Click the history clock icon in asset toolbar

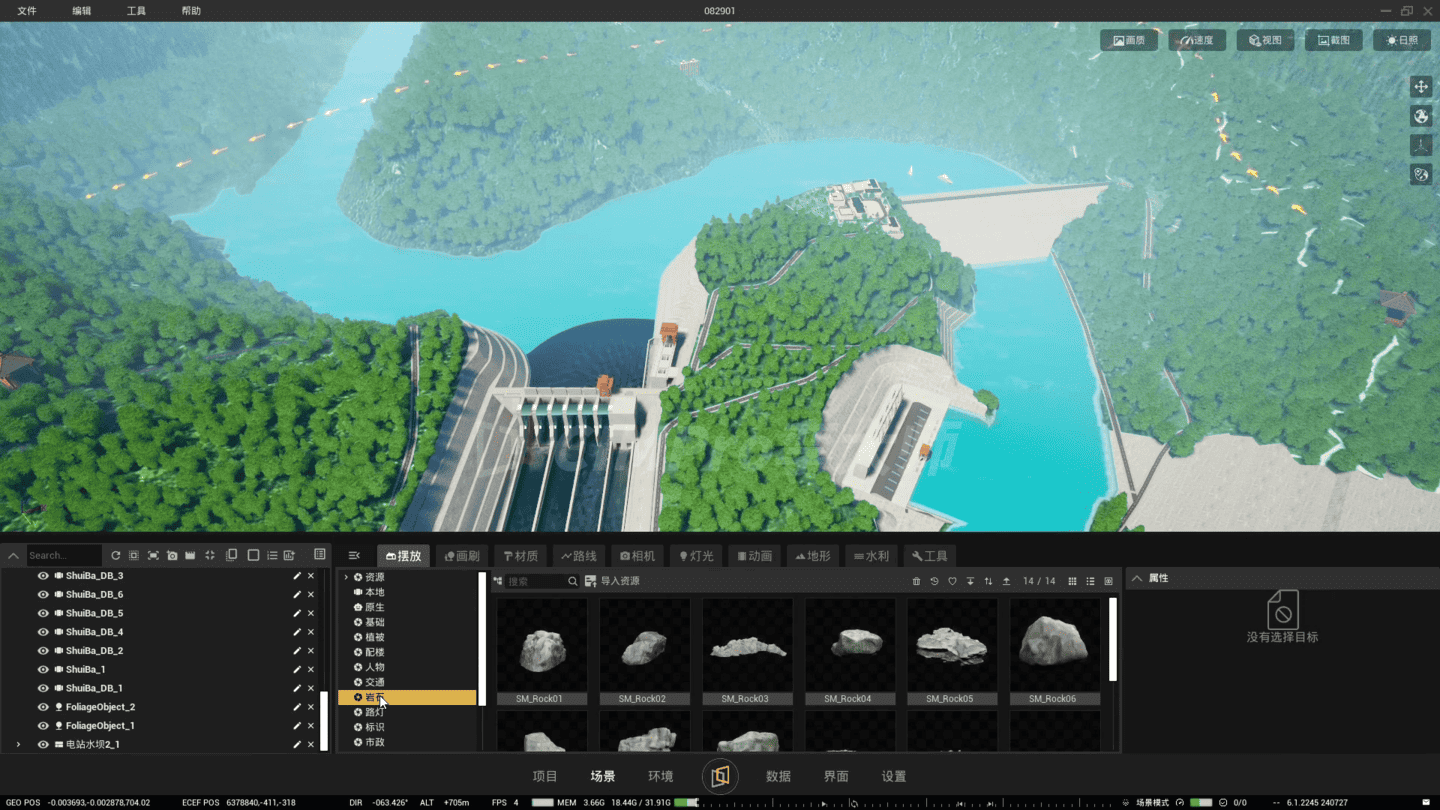(934, 581)
